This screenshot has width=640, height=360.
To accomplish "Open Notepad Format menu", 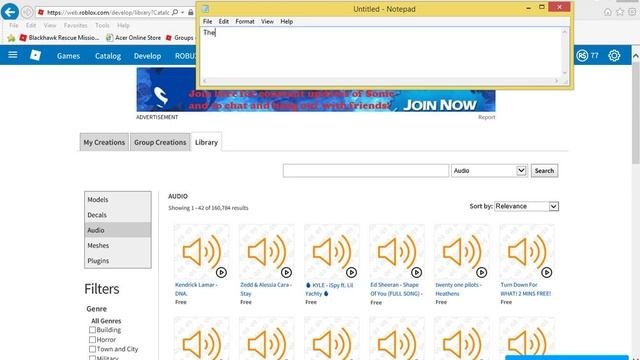I will tap(245, 22).
